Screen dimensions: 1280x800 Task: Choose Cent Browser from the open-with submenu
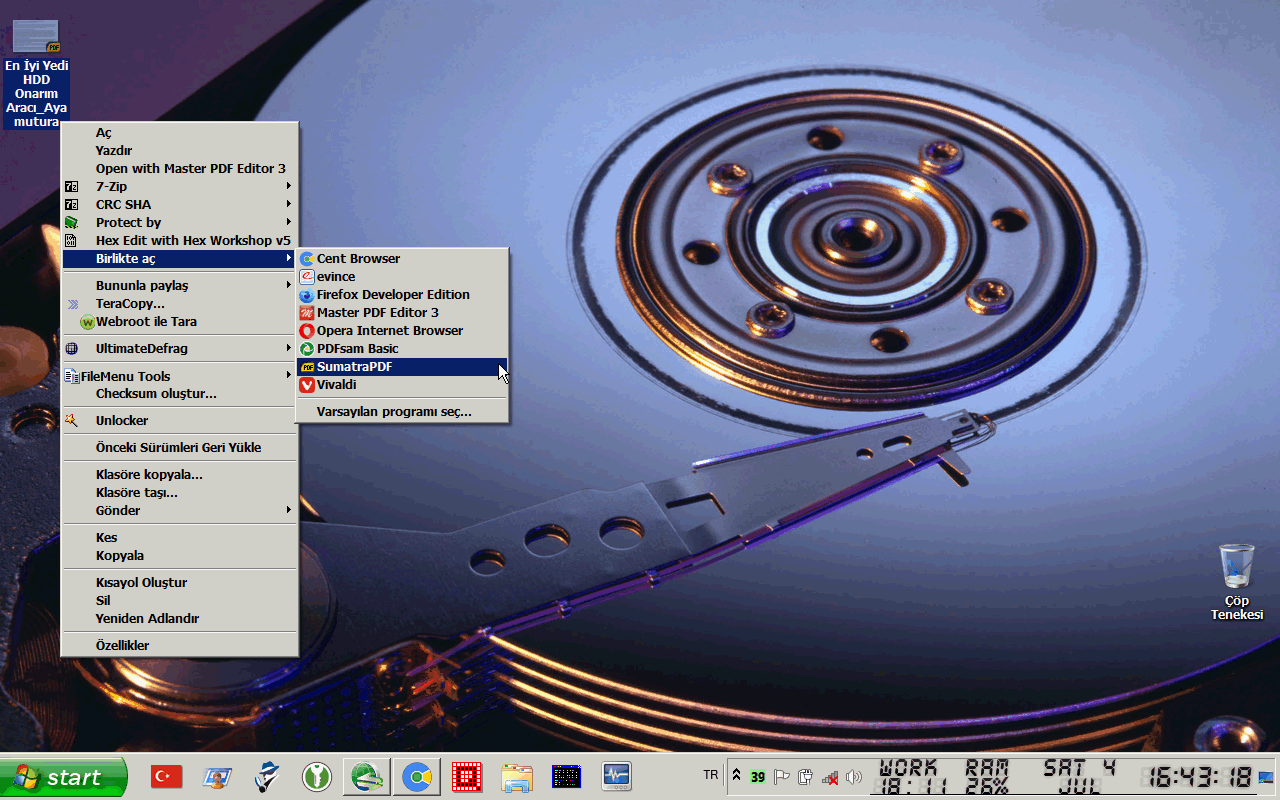click(x=402, y=258)
